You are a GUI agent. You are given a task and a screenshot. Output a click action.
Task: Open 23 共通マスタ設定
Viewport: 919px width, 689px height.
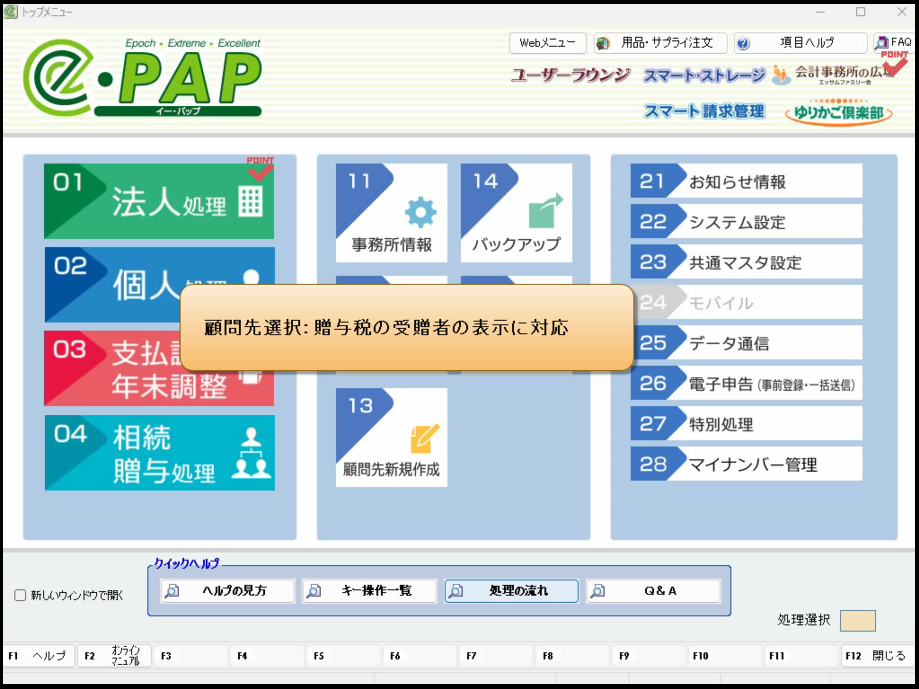coord(746,262)
